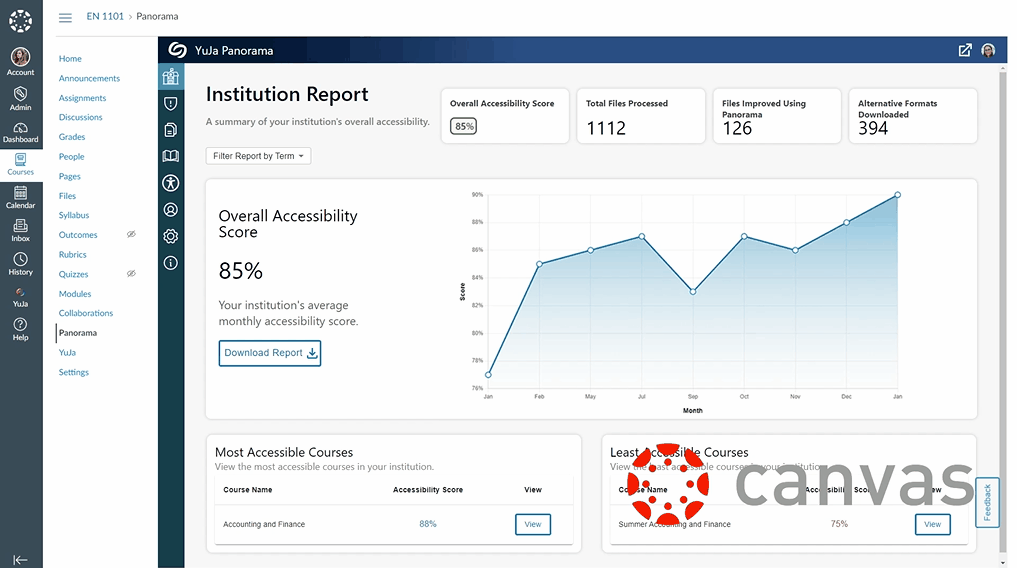Click the Alternative Formats Downloaded value 394
Screen dimensions: 1017x568
873,128
